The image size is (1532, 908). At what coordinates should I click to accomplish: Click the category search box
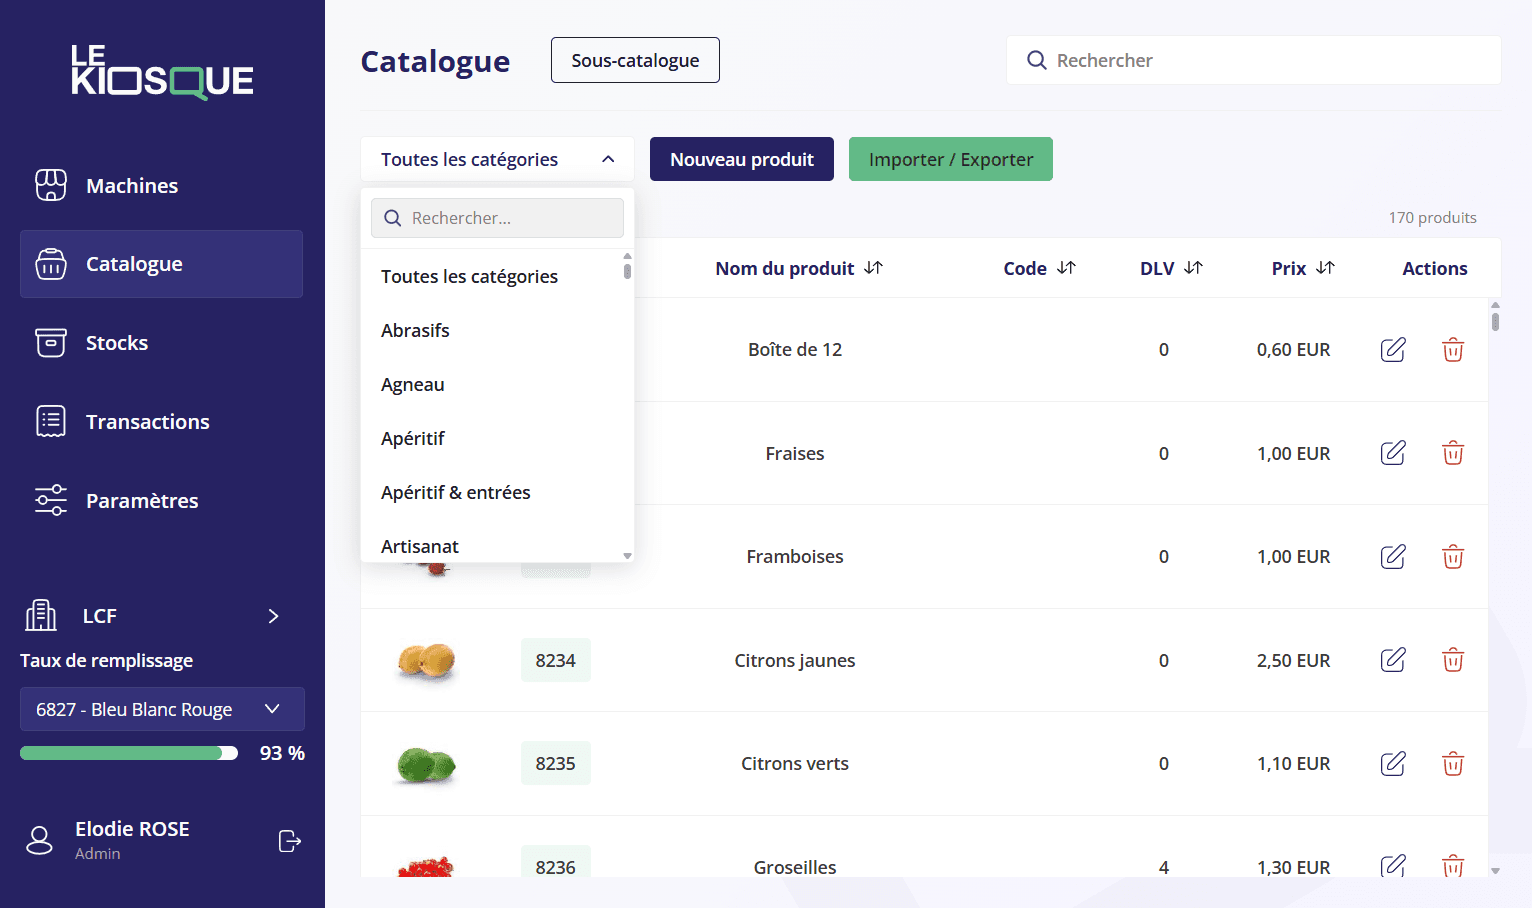click(x=497, y=218)
